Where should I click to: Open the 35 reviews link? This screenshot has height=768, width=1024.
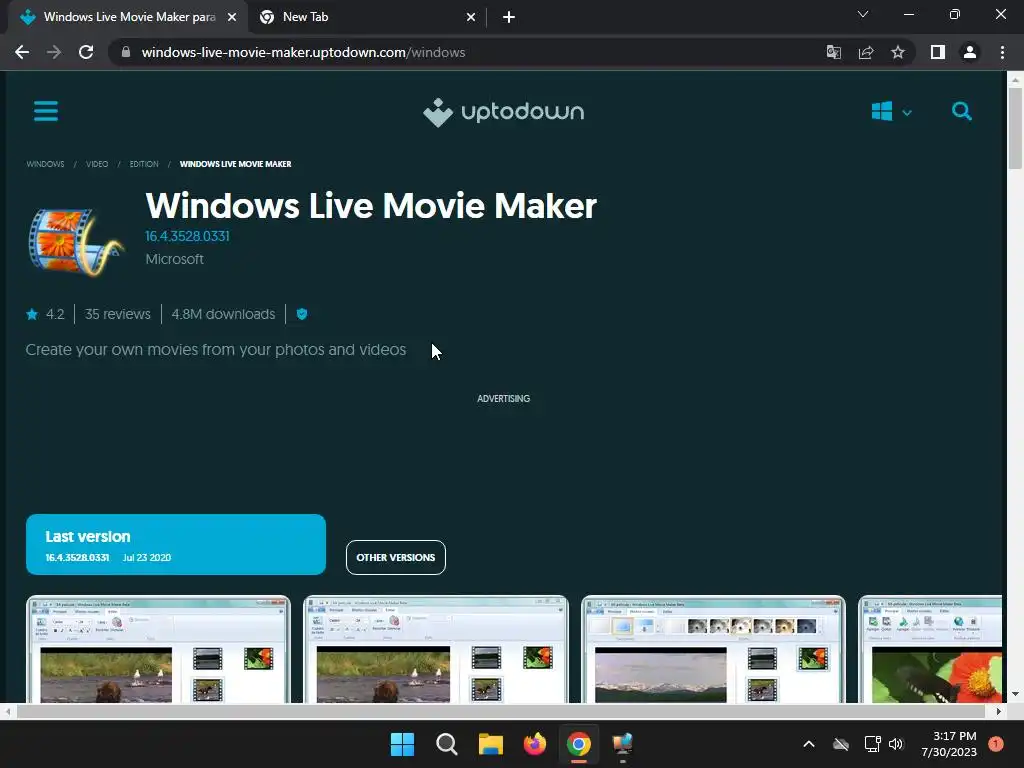click(x=118, y=314)
